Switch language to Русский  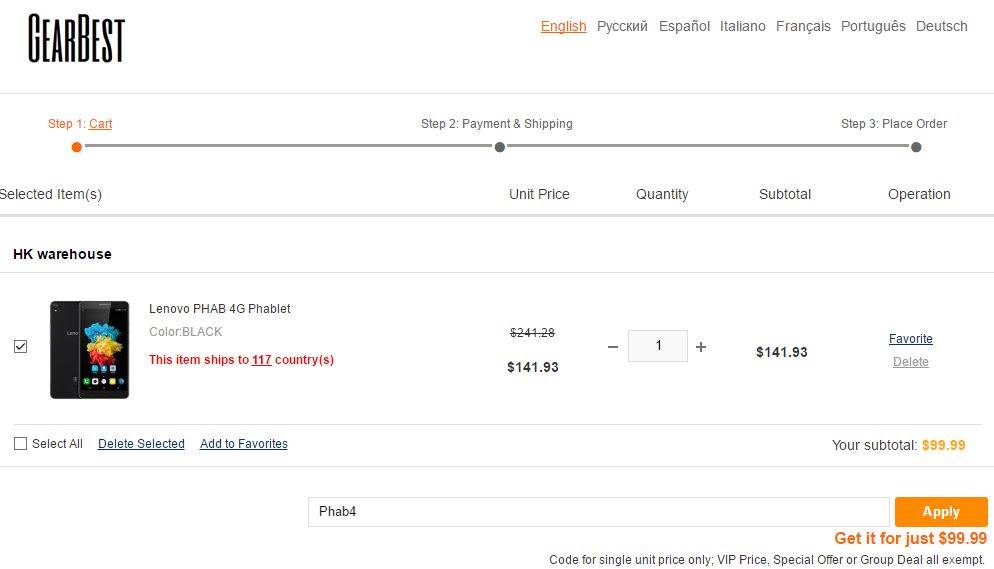pos(622,26)
